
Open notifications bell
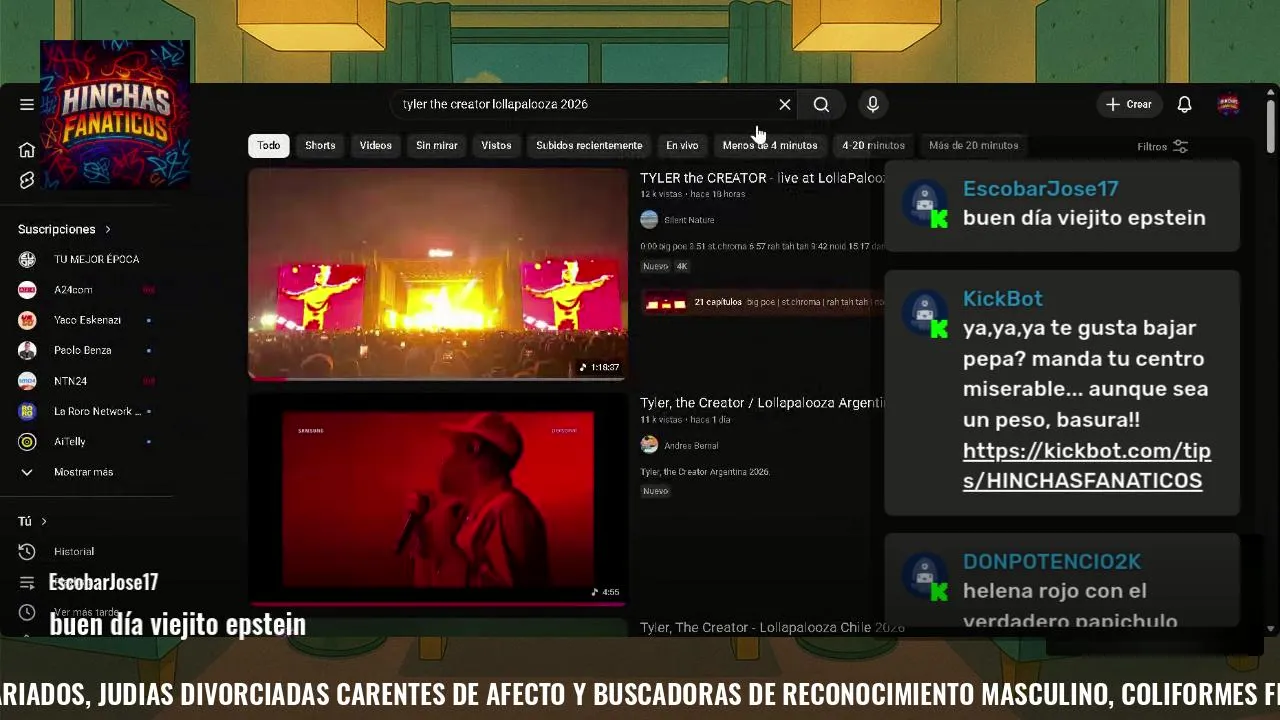1184,104
